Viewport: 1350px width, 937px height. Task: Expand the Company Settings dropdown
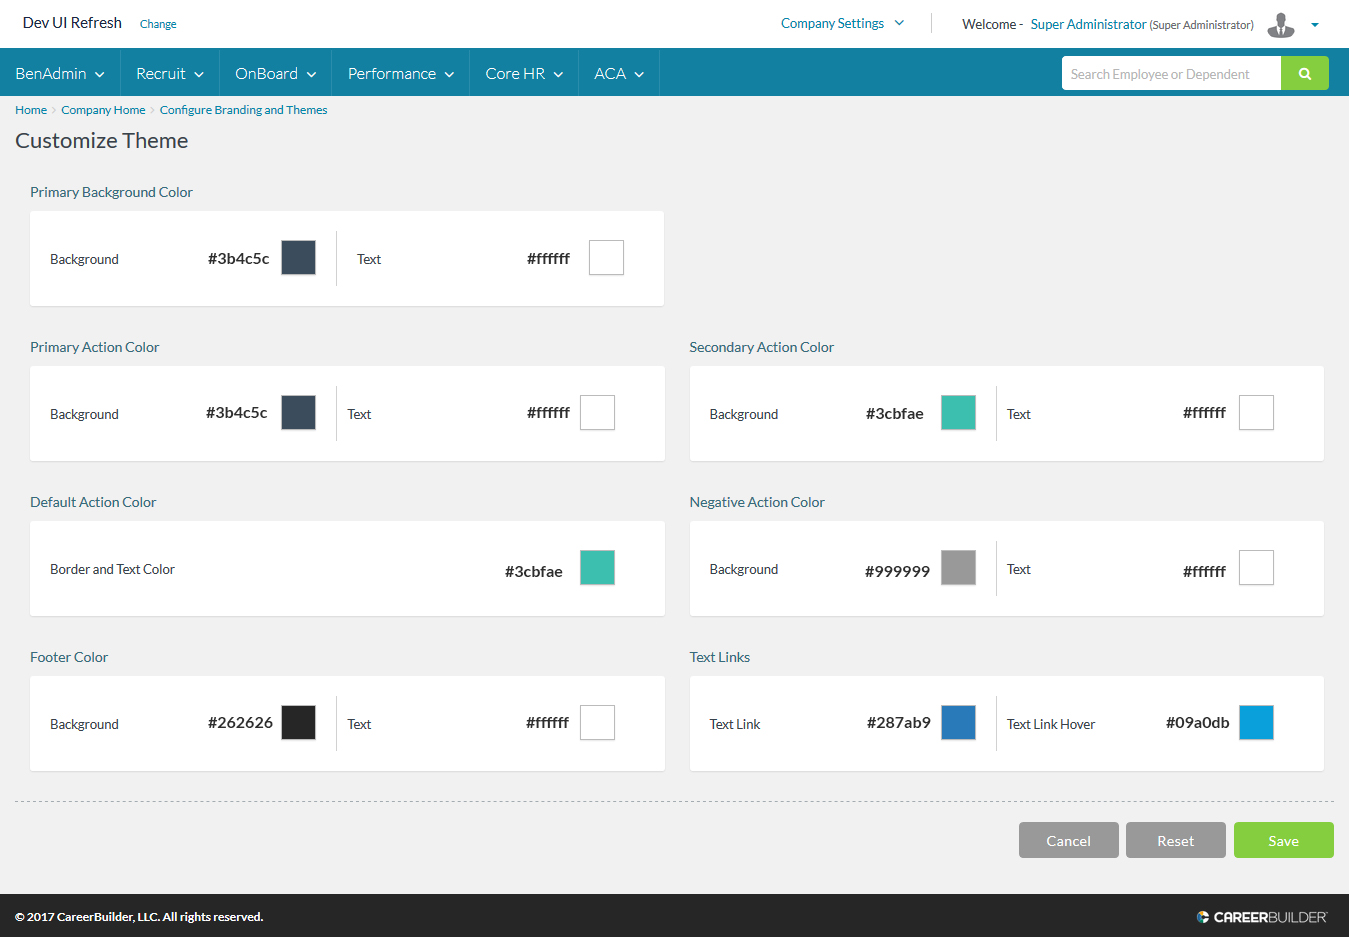pyautogui.click(x=842, y=23)
